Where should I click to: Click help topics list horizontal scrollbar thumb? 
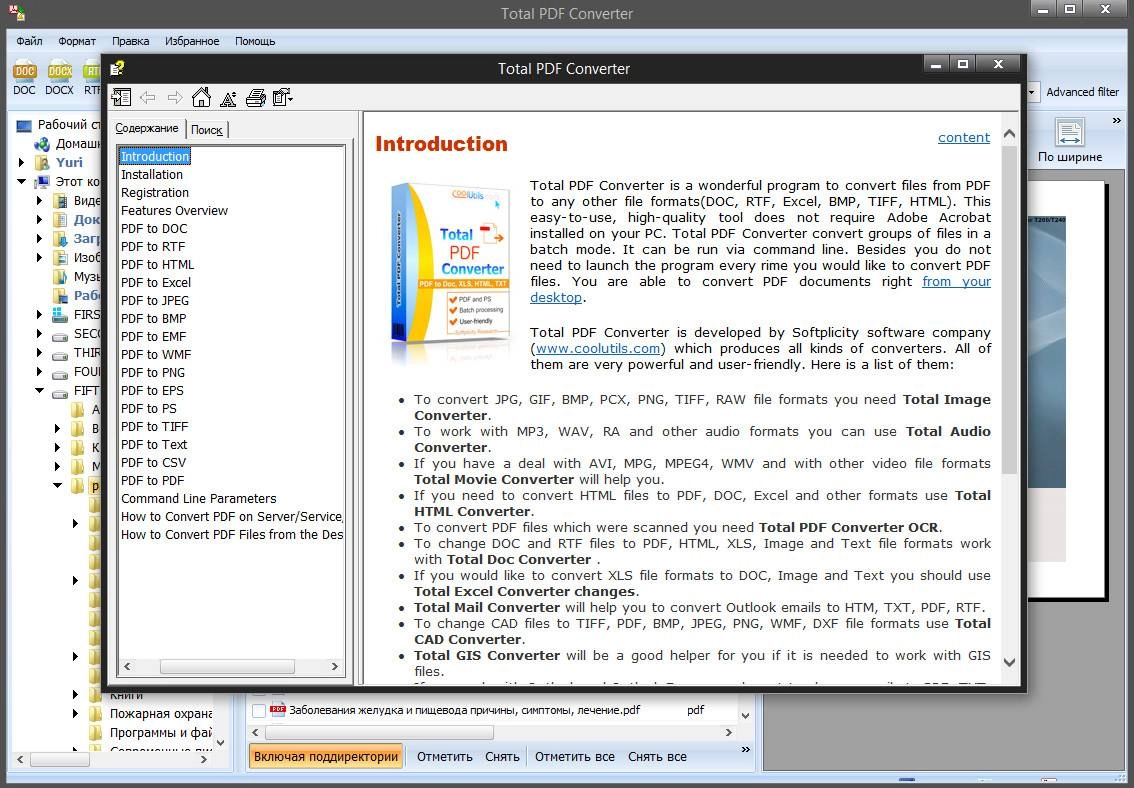pos(227,667)
